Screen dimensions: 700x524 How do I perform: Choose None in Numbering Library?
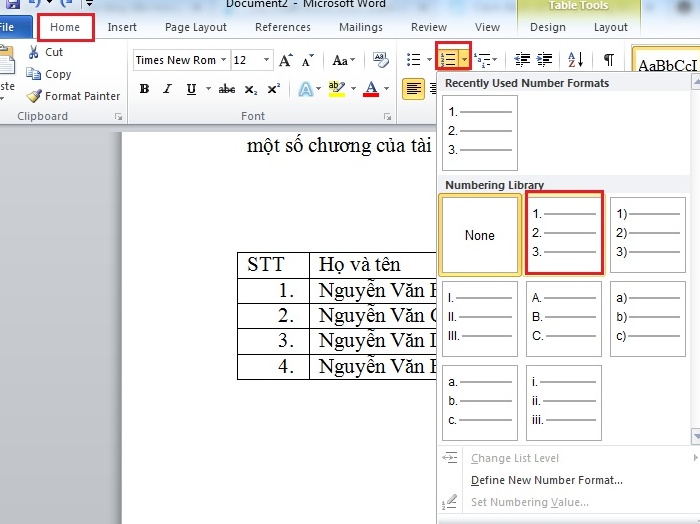[x=480, y=235]
